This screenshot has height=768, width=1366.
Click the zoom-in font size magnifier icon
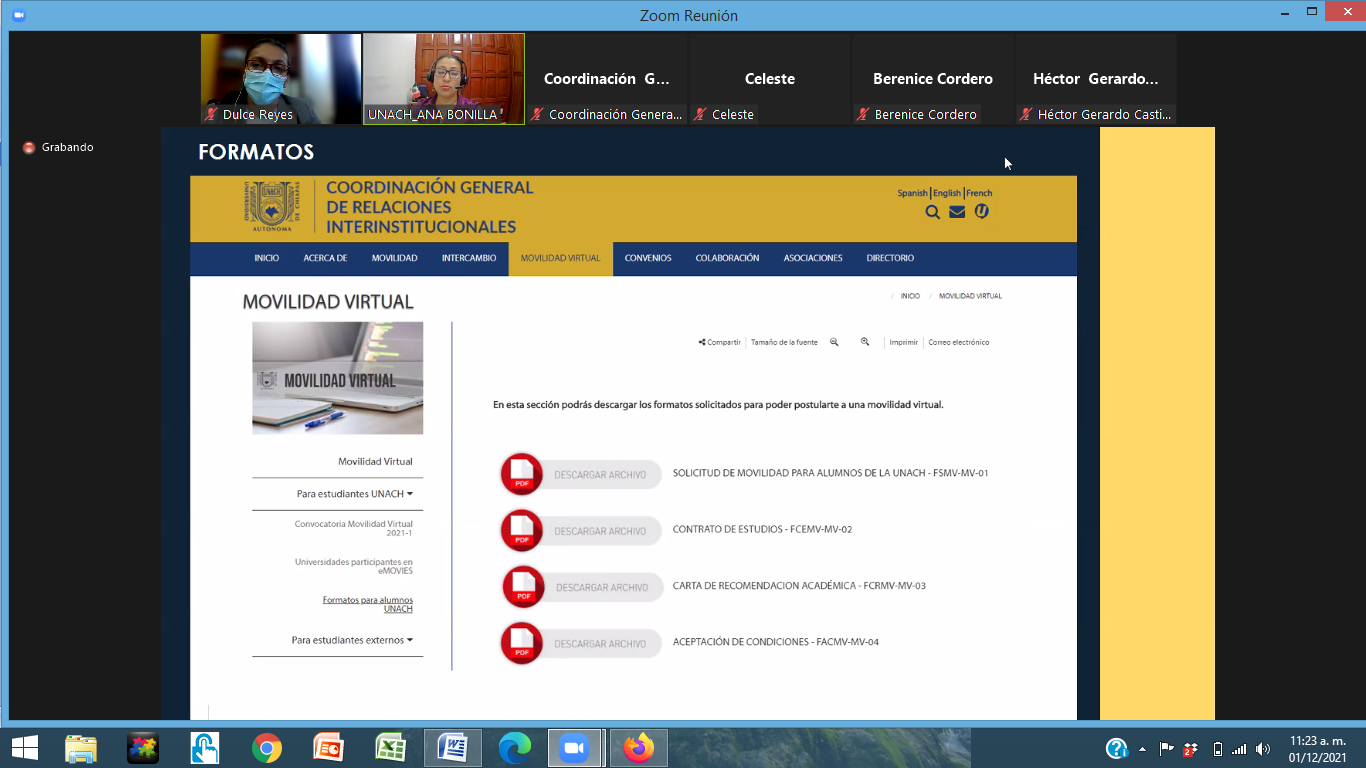pyautogui.click(x=865, y=342)
